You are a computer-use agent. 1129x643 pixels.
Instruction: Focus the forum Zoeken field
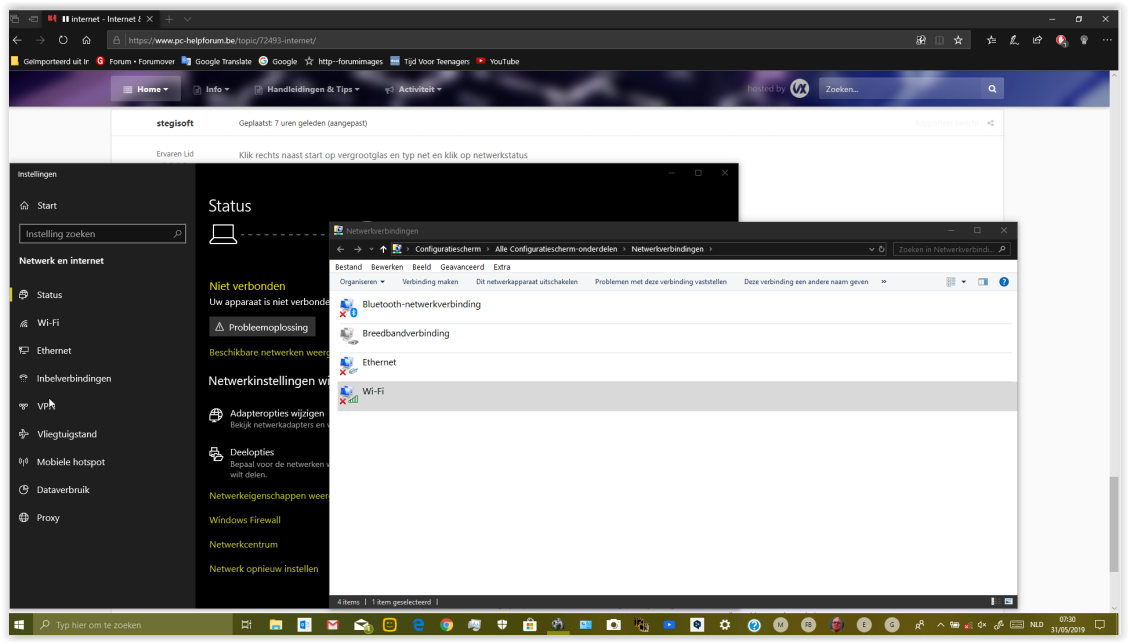(900, 89)
